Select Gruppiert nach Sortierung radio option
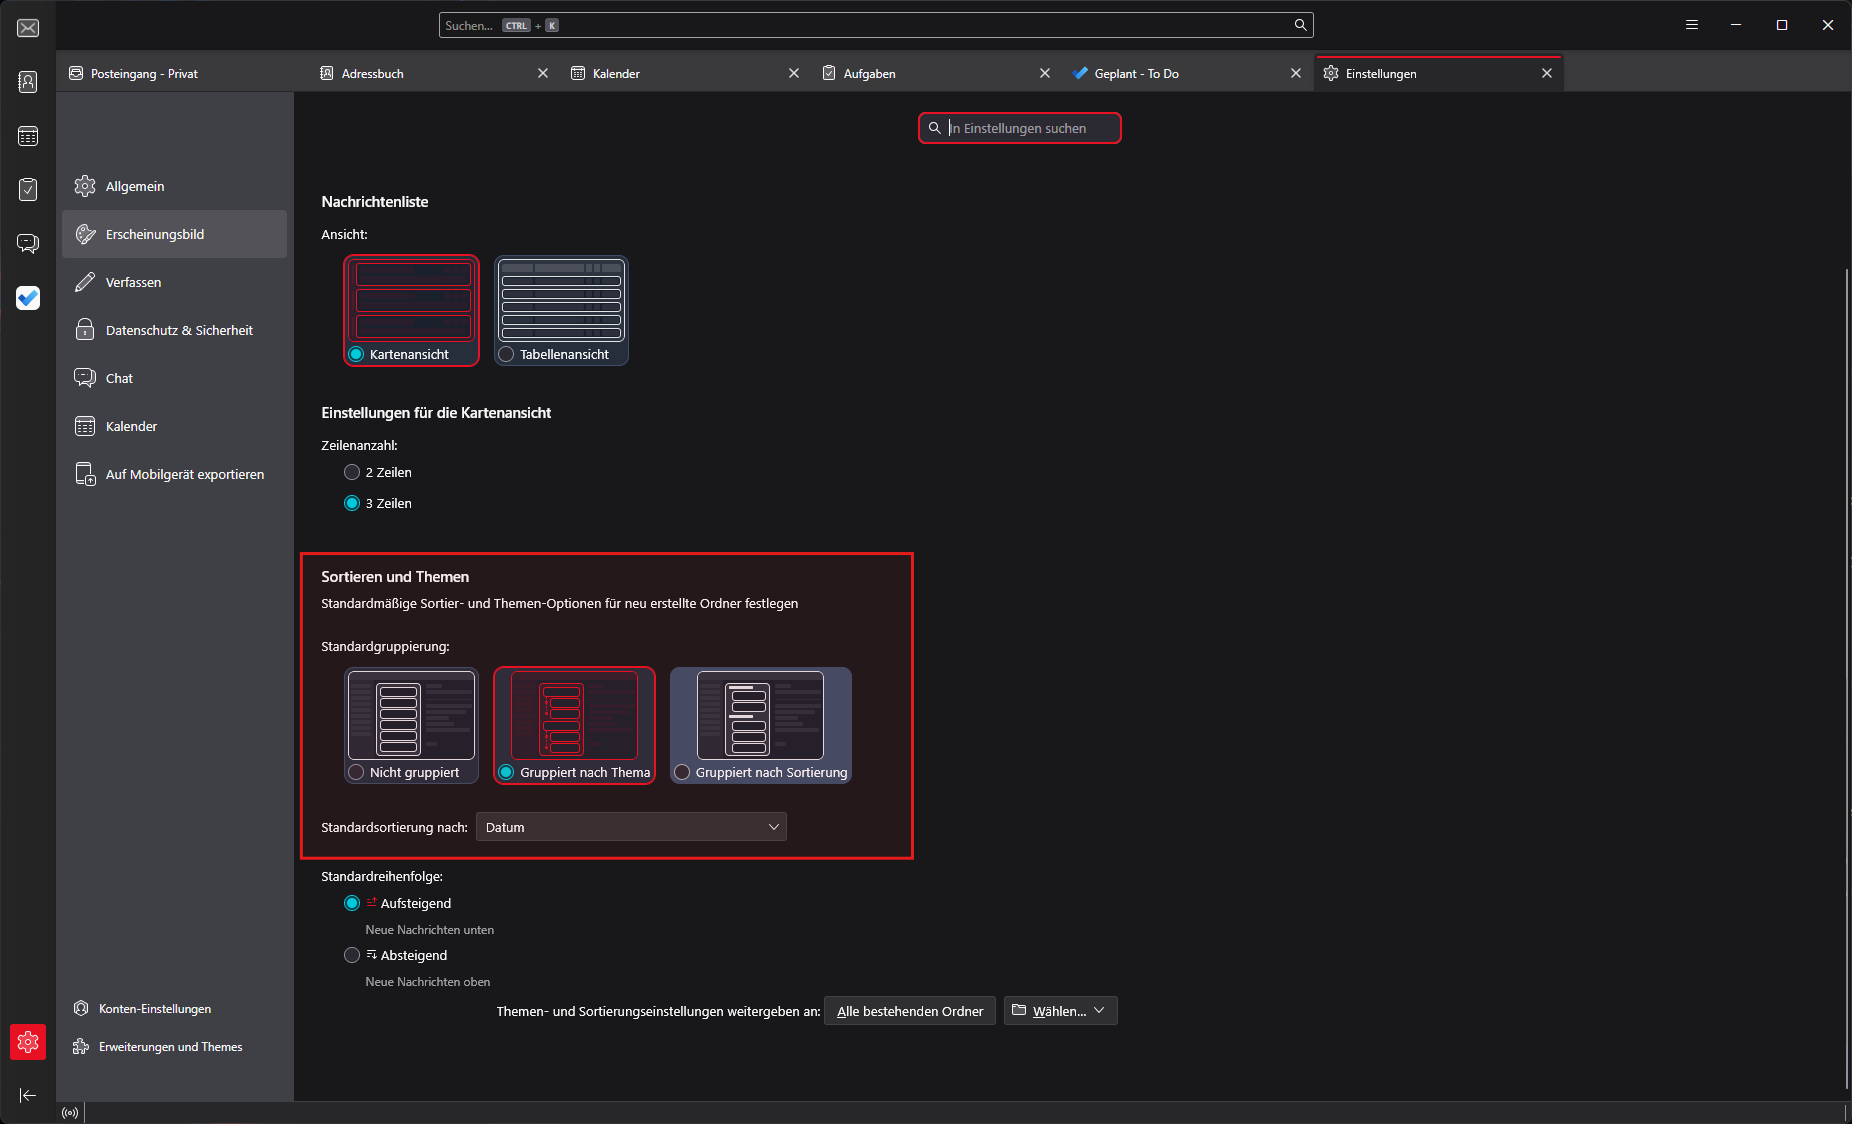1852x1124 pixels. 682,772
